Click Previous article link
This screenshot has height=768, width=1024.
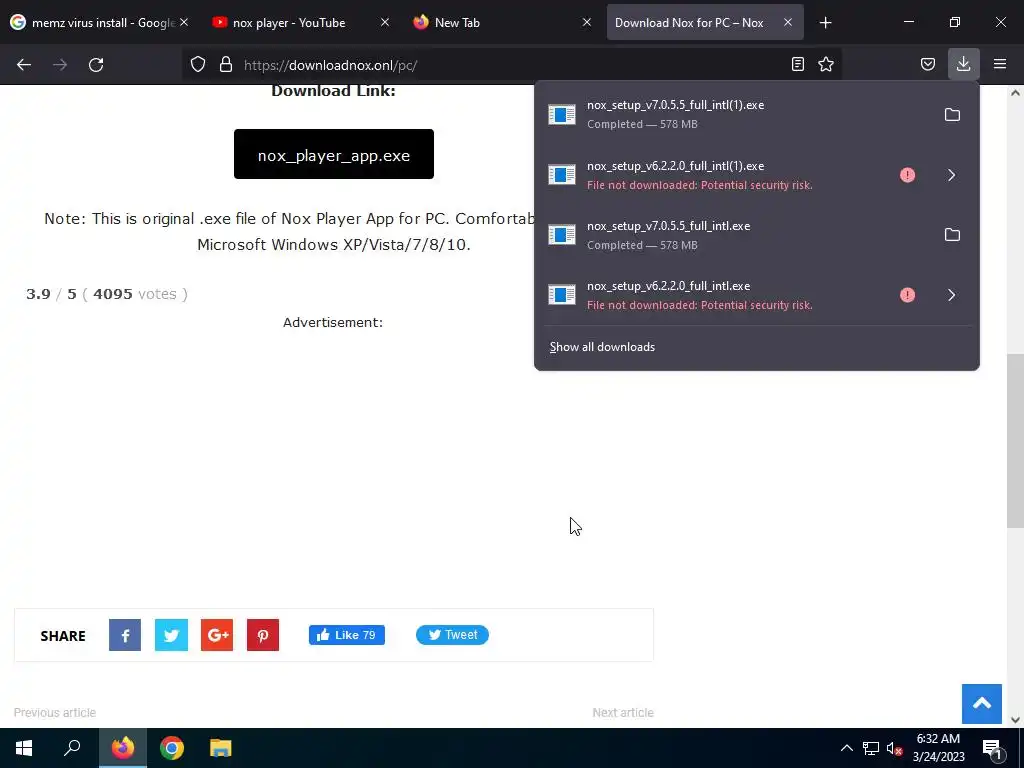pos(55,712)
